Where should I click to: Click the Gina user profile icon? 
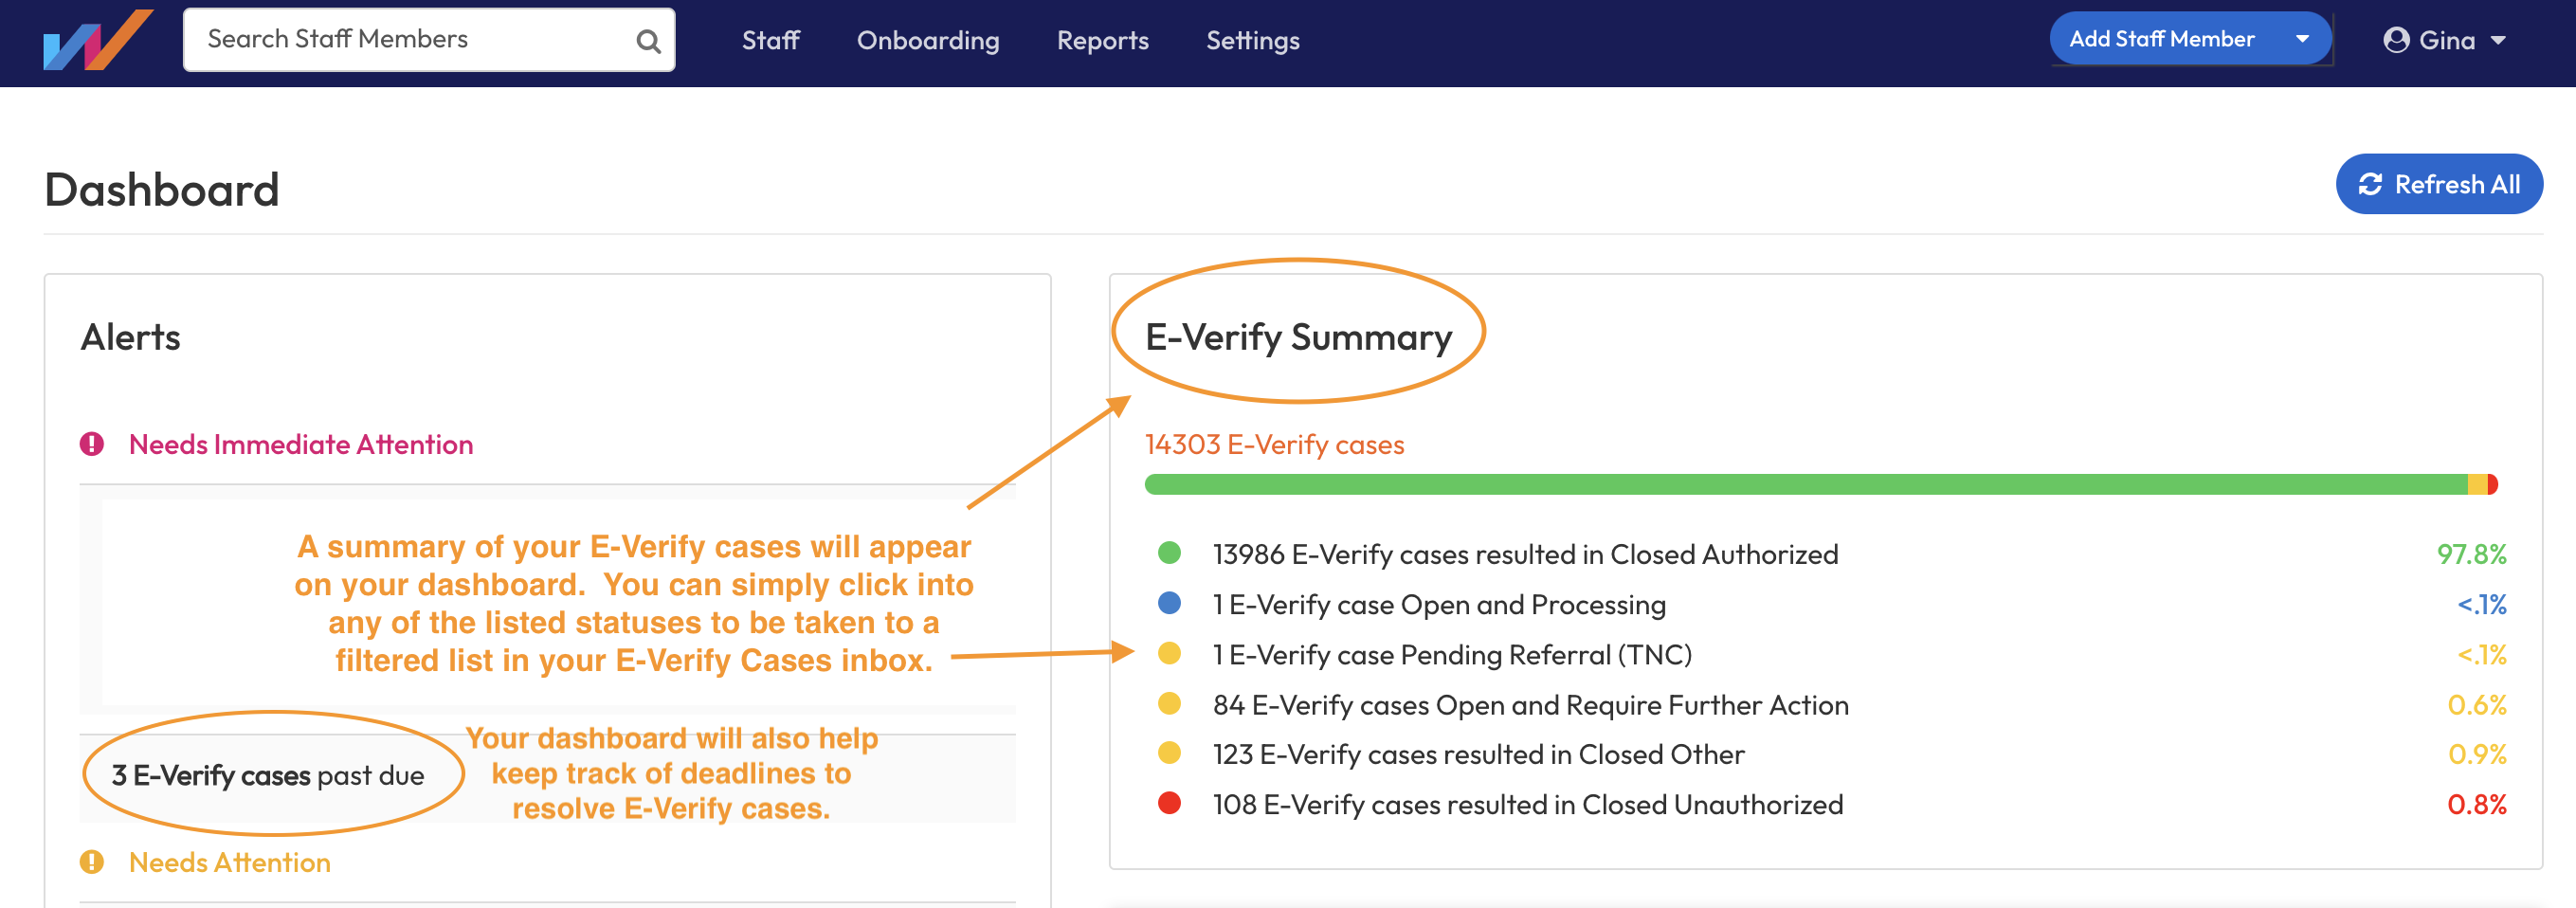coord(2396,40)
